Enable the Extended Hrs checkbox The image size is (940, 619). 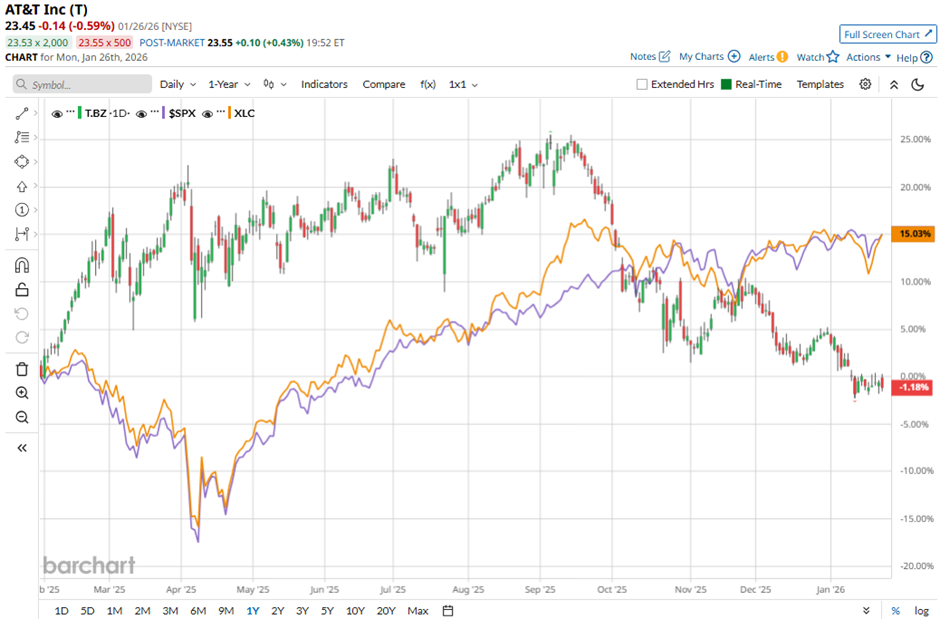tap(642, 85)
